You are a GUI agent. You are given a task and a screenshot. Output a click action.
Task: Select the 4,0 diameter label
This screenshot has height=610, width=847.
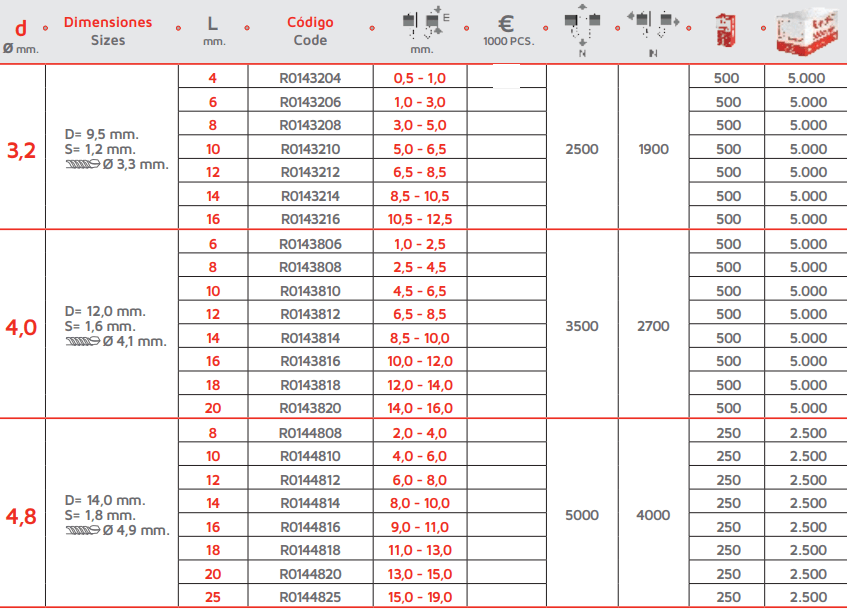point(21,327)
